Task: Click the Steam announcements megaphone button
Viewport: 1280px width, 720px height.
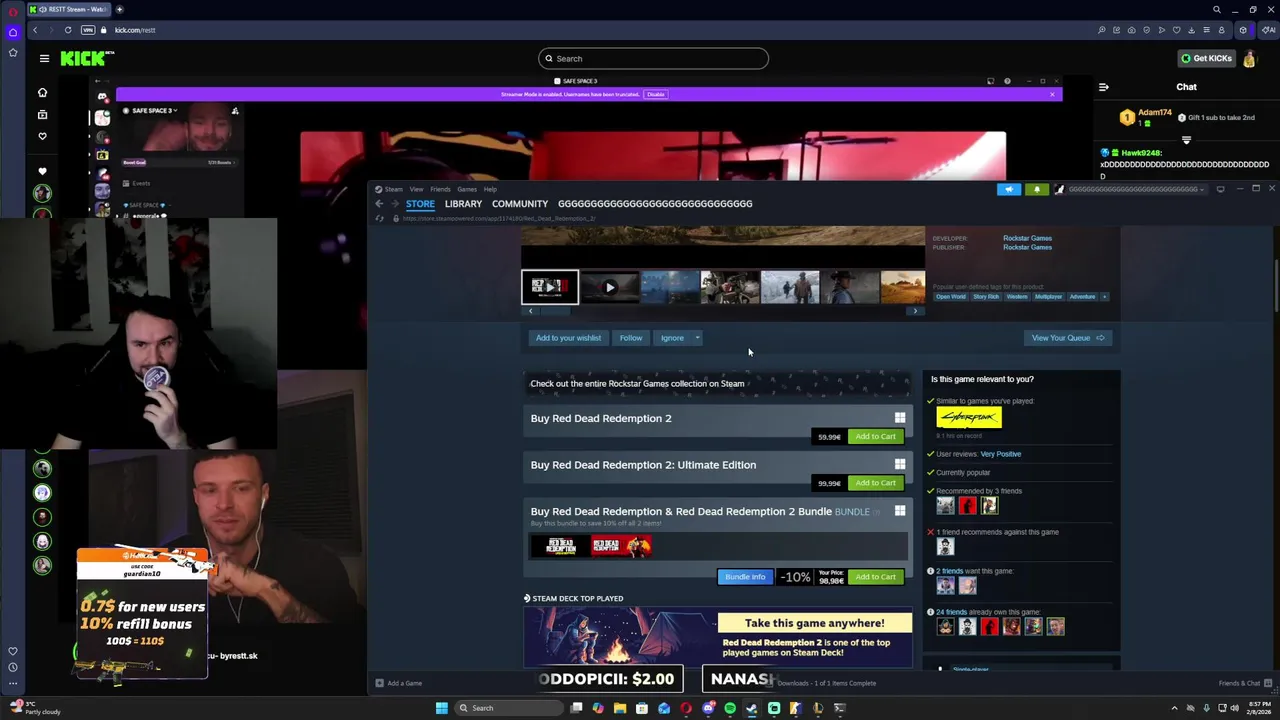Action: pos(1009,189)
